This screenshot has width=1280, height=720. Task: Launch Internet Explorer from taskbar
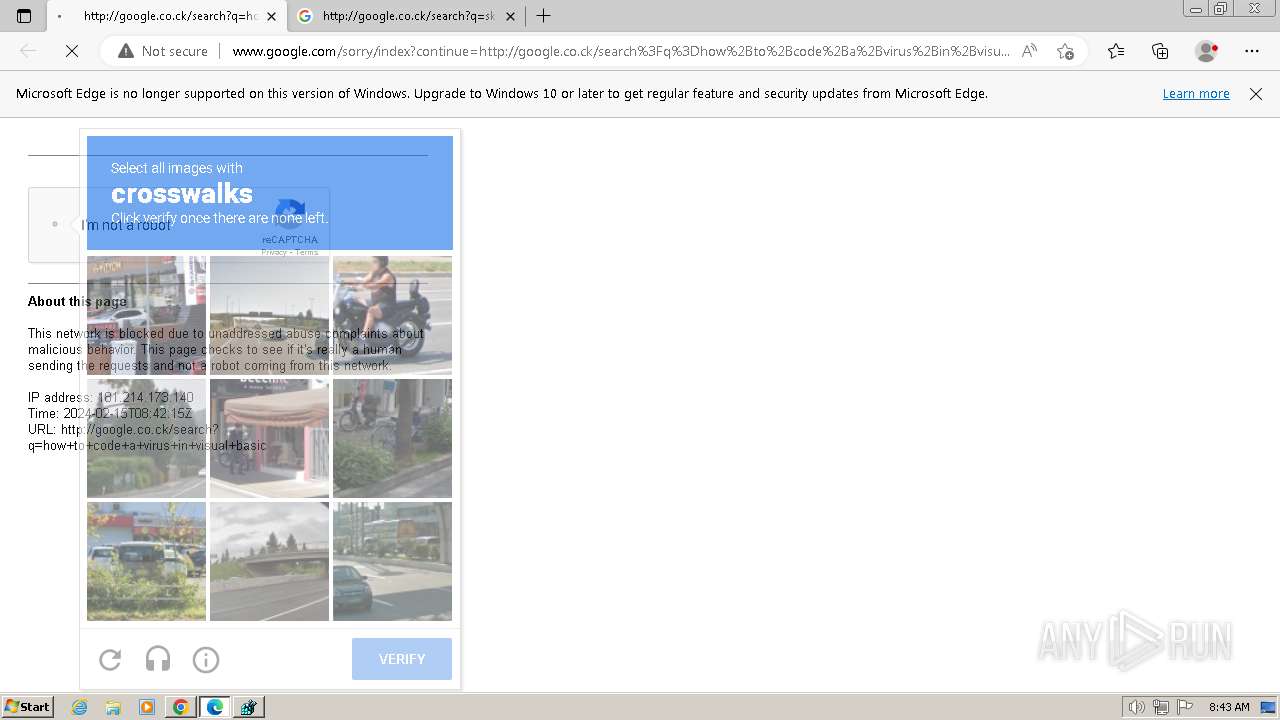(x=79, y=707)
